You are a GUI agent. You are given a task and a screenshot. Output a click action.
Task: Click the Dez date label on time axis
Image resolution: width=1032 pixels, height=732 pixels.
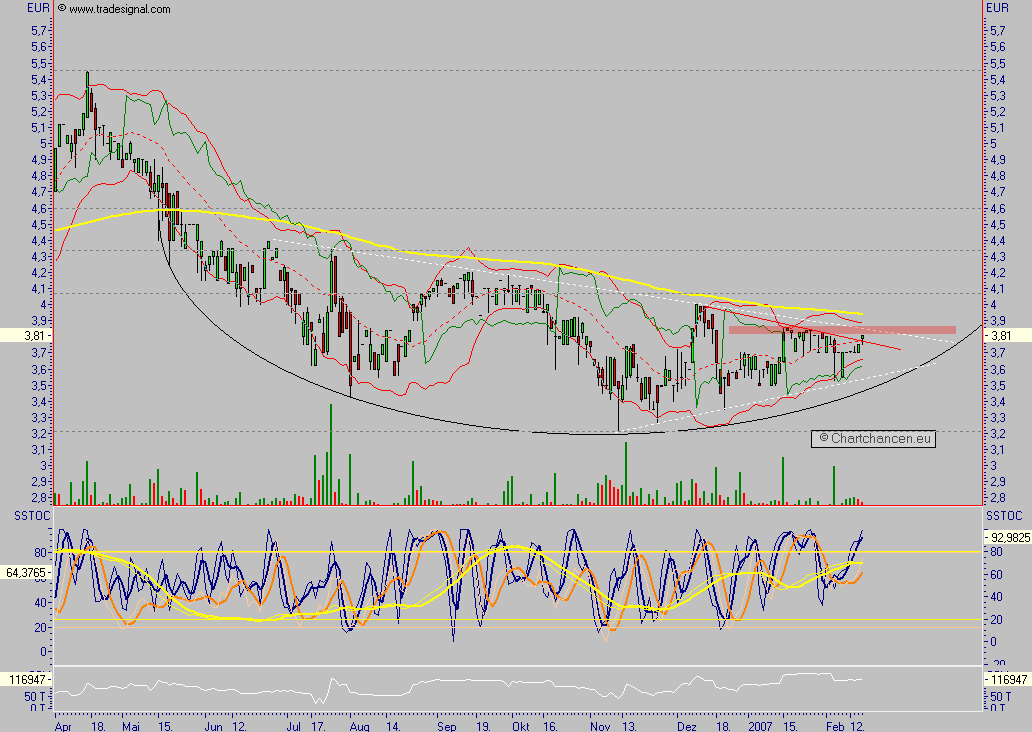tap(686, 726)
